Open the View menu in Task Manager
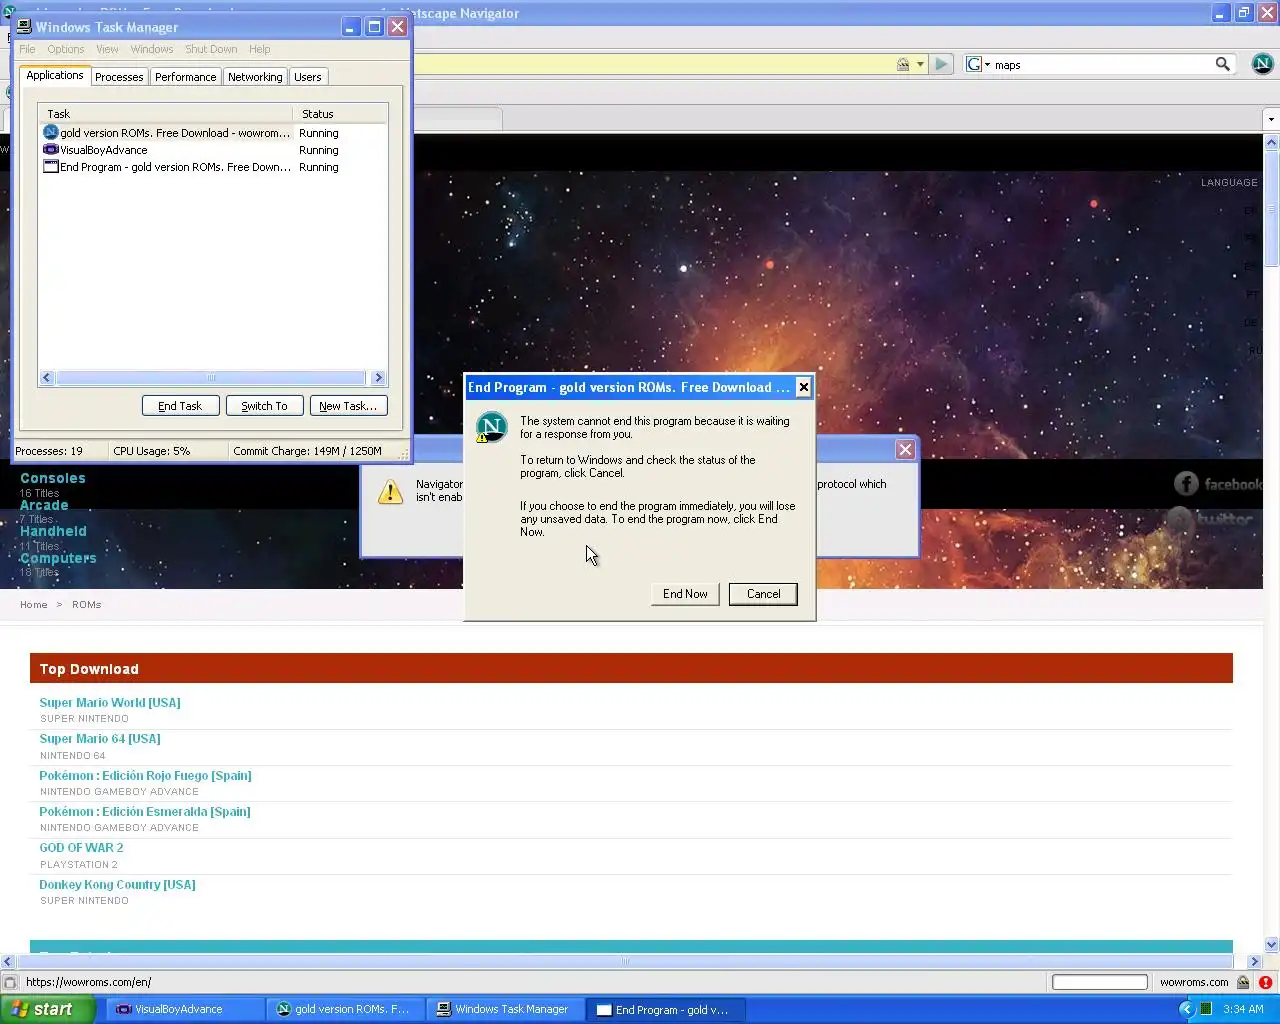Image resolution: width=1280 pixels, height=1024 pixels. (x=107, y=49)
